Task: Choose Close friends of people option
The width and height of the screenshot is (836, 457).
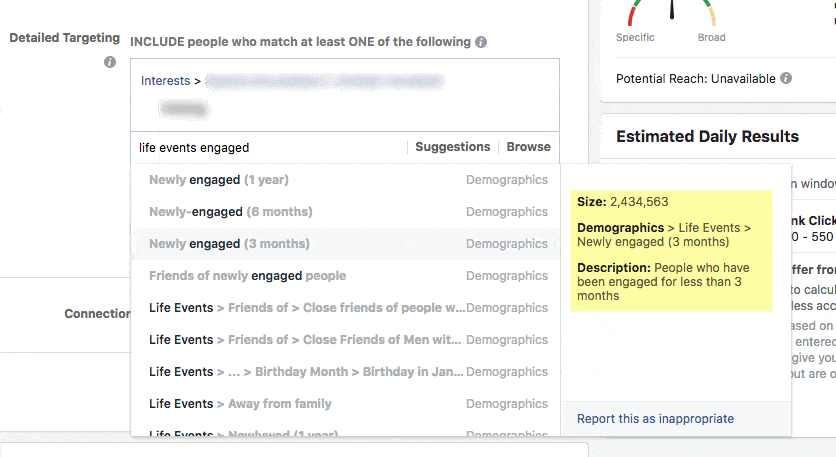Action: (307, 308)
